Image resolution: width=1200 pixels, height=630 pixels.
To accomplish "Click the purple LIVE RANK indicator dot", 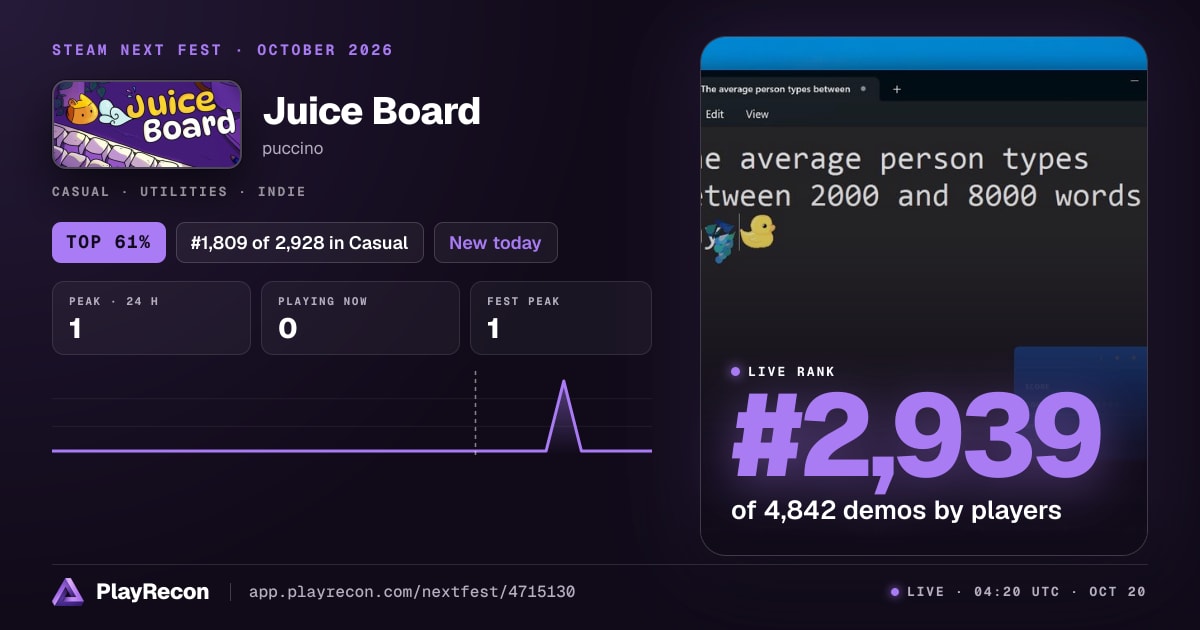I will point(736,372).
